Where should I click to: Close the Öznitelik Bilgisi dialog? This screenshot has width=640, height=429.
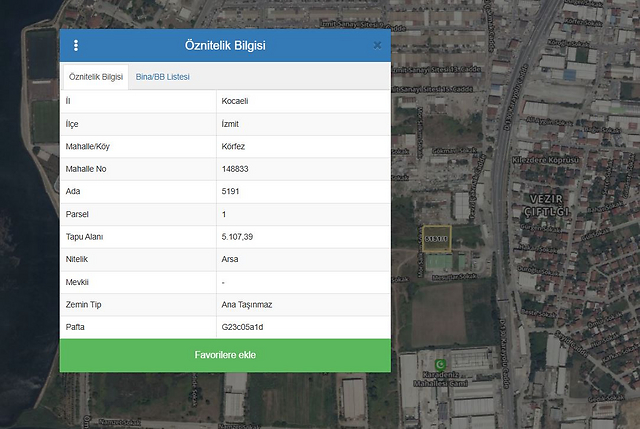tap(377, 45)
